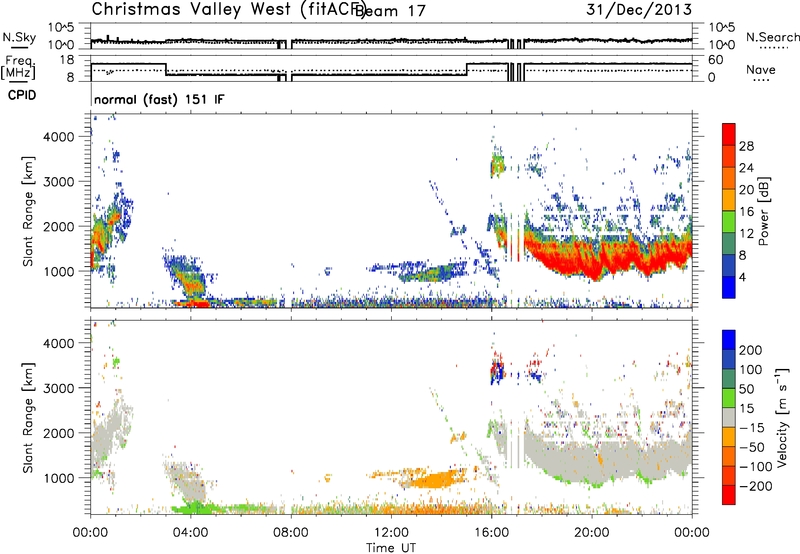This screenshot has height=554, width=800.
Task: Click the '08:00' time axis label
Action: point(291,533)
